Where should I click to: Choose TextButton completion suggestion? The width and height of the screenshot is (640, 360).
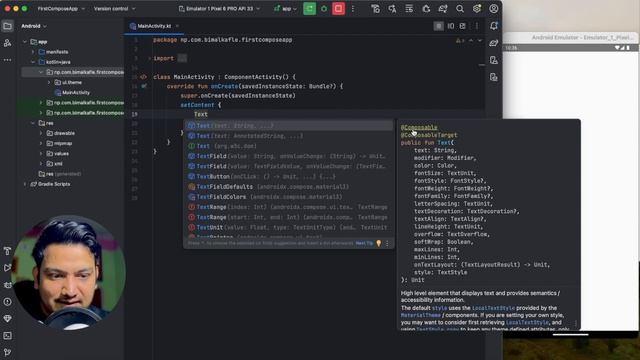tap(288, 177)
